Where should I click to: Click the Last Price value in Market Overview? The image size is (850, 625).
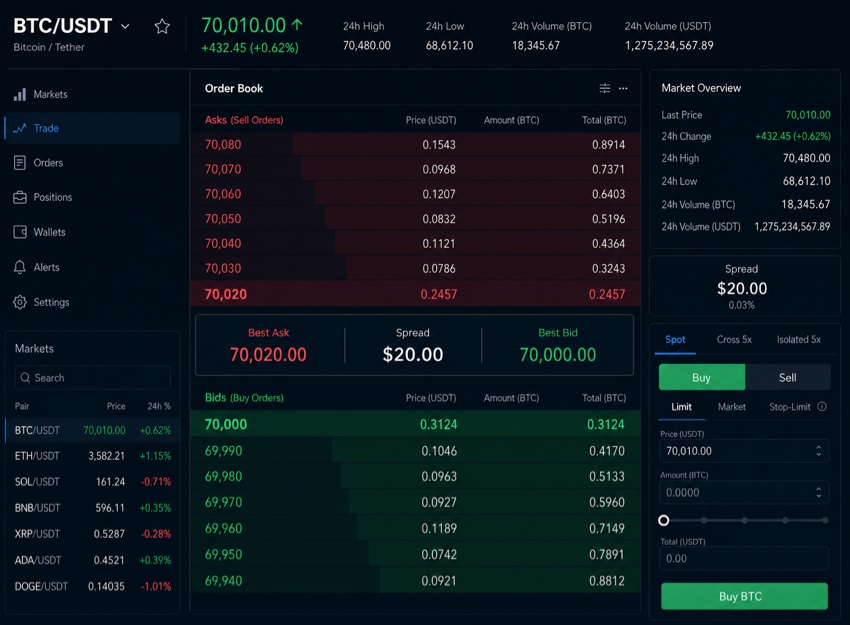tap(808, 115)
